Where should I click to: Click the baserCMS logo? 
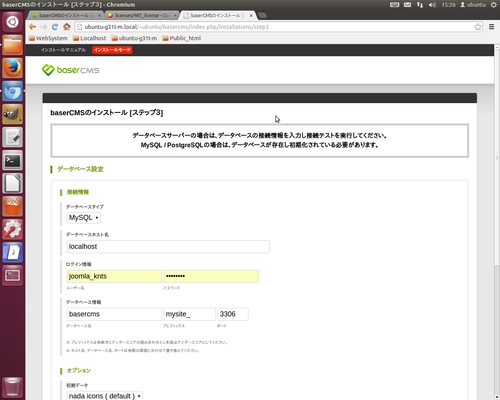[70, 70]
